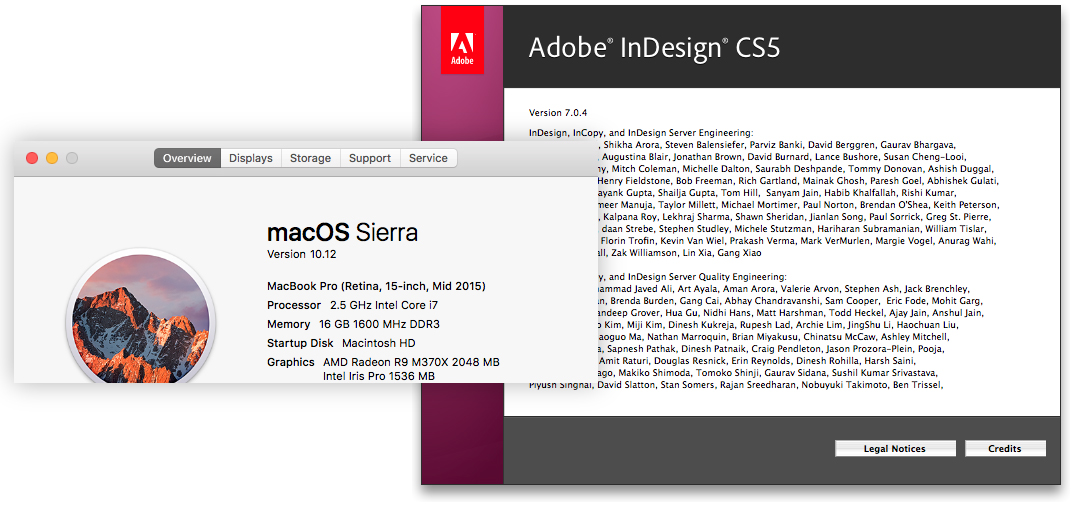Open the Storage tab

(x=311, y=158)
